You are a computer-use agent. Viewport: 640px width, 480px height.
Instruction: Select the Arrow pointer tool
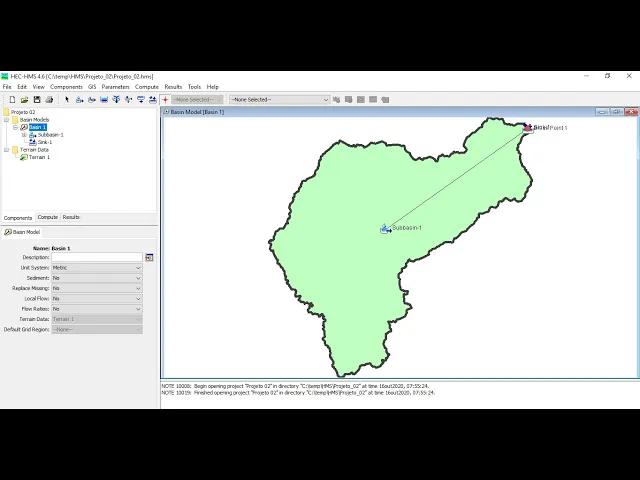[x=67, y=100]
